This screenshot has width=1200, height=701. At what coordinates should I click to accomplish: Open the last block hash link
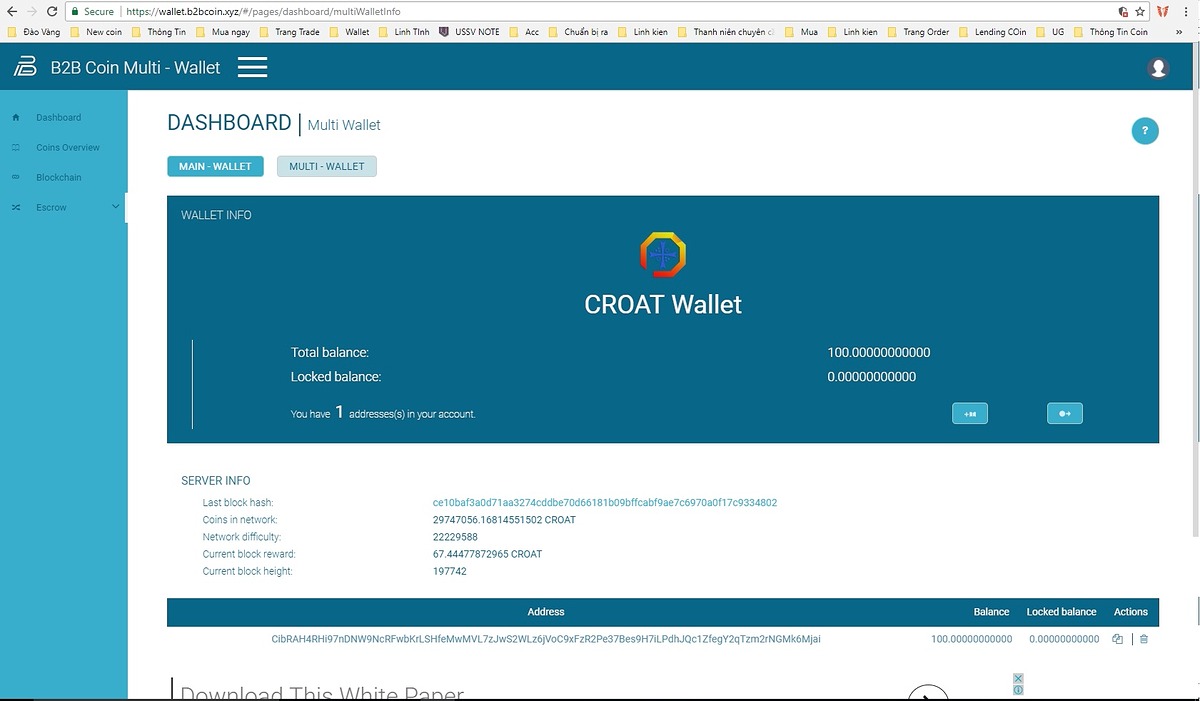point(605,503)
